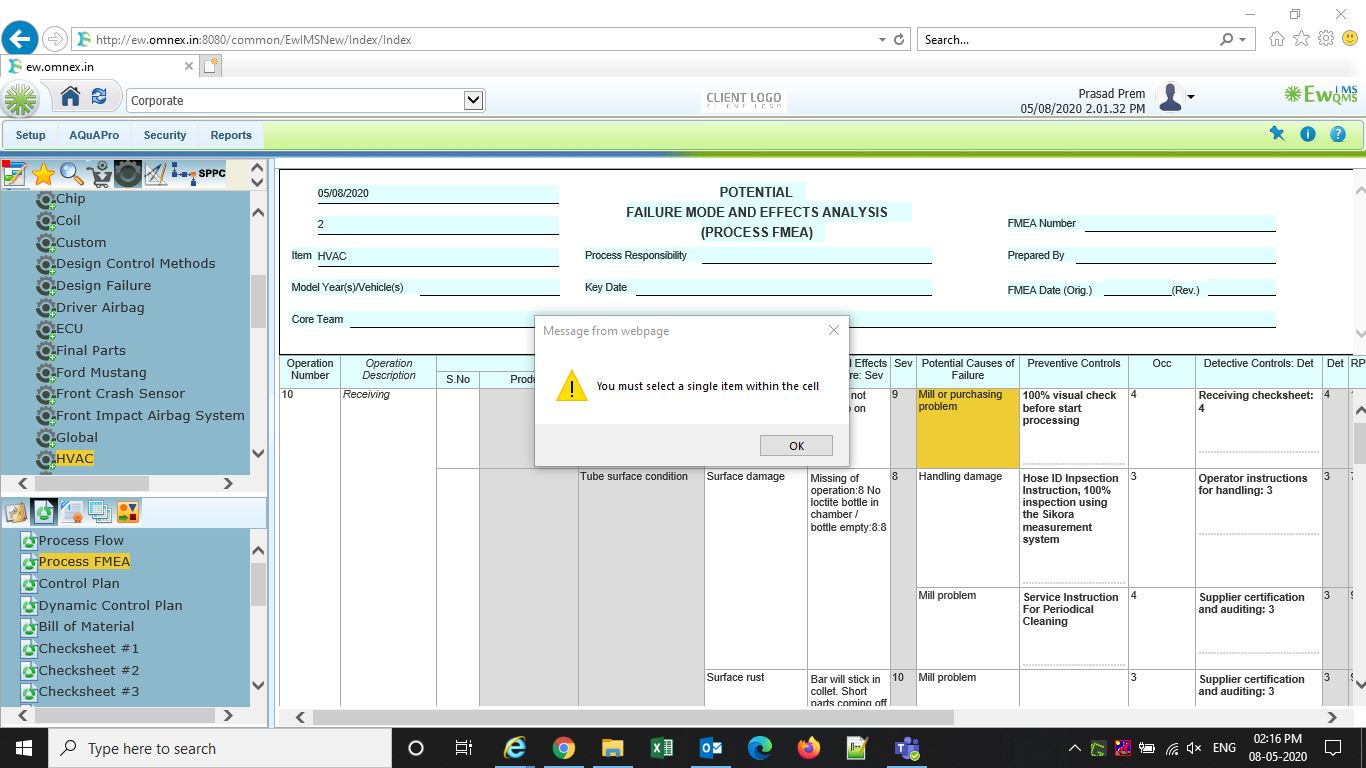Click the blue refresh icon beside Home

99,97
